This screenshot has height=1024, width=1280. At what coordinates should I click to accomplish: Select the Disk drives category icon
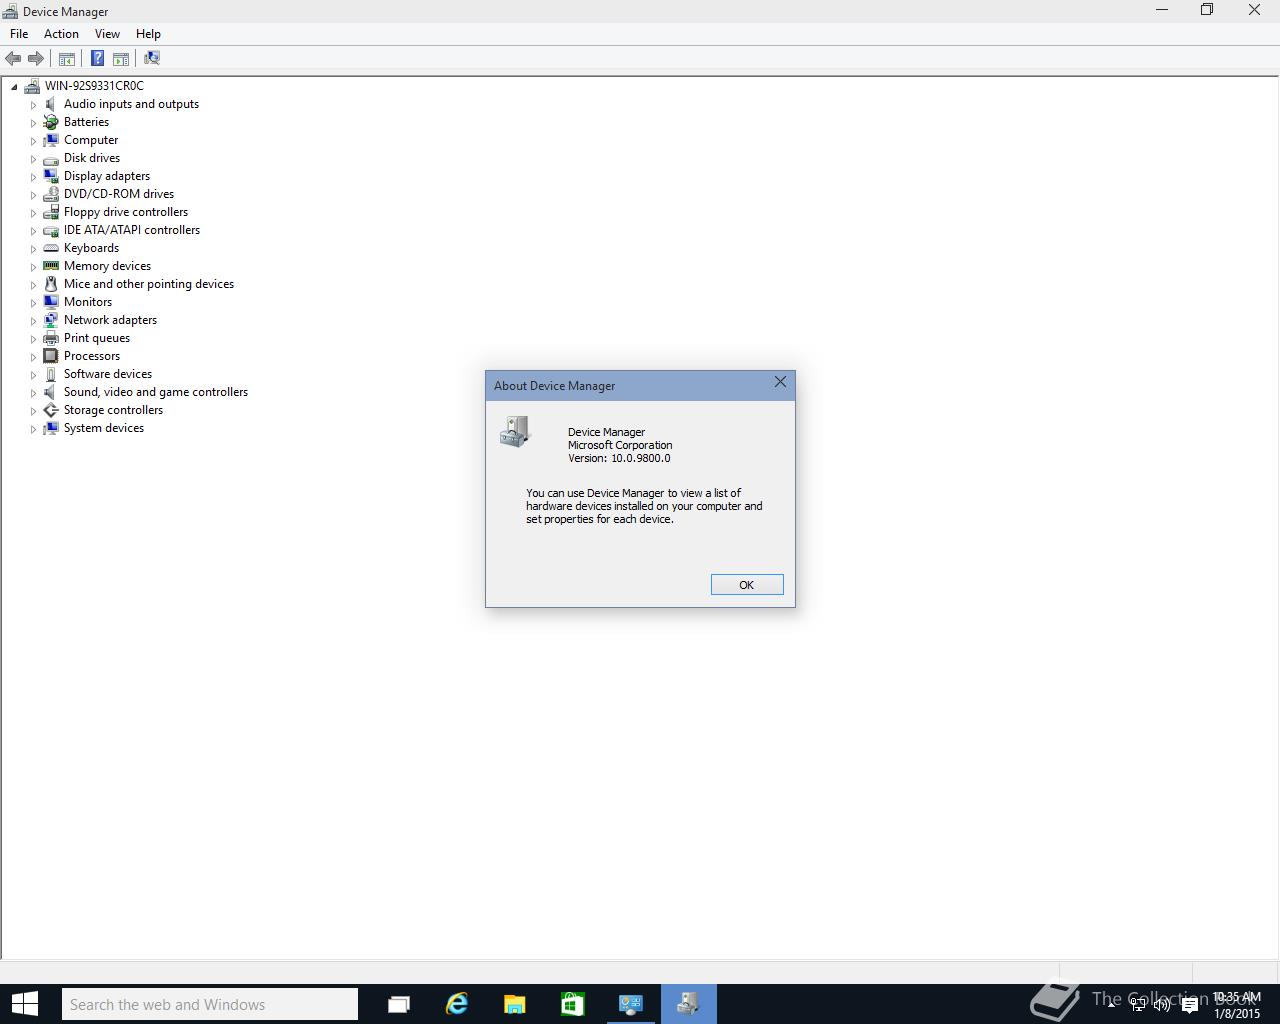[x=51, y=158]
